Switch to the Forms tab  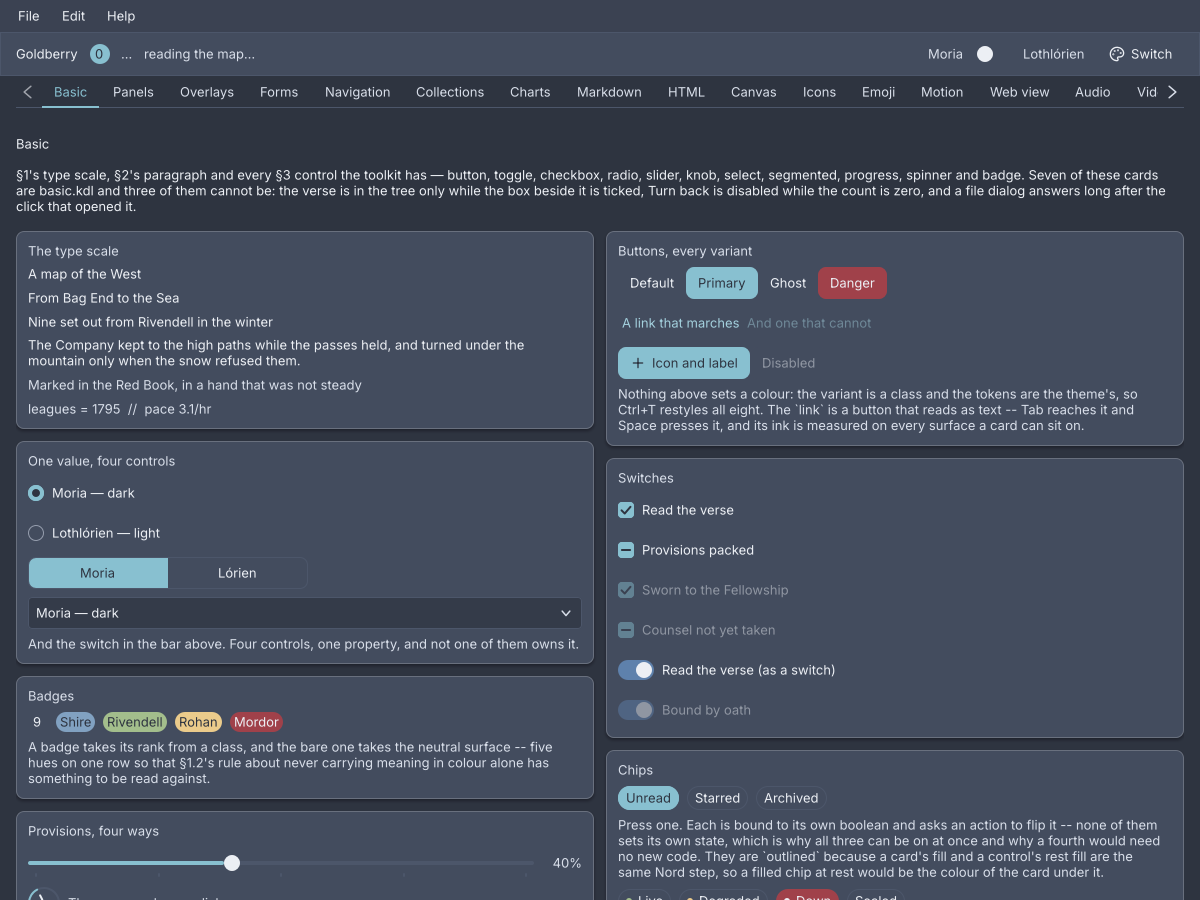click(x=279, y=92)
